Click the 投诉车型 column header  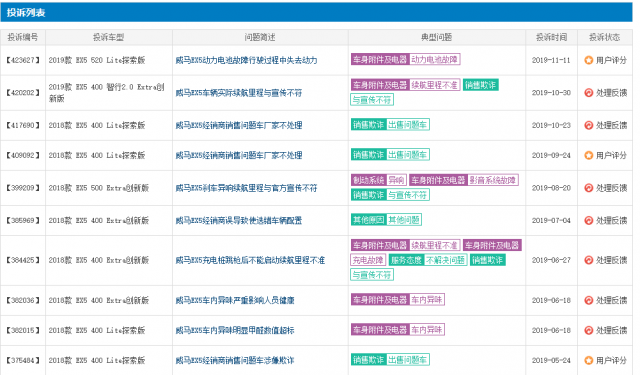point(109,37)
